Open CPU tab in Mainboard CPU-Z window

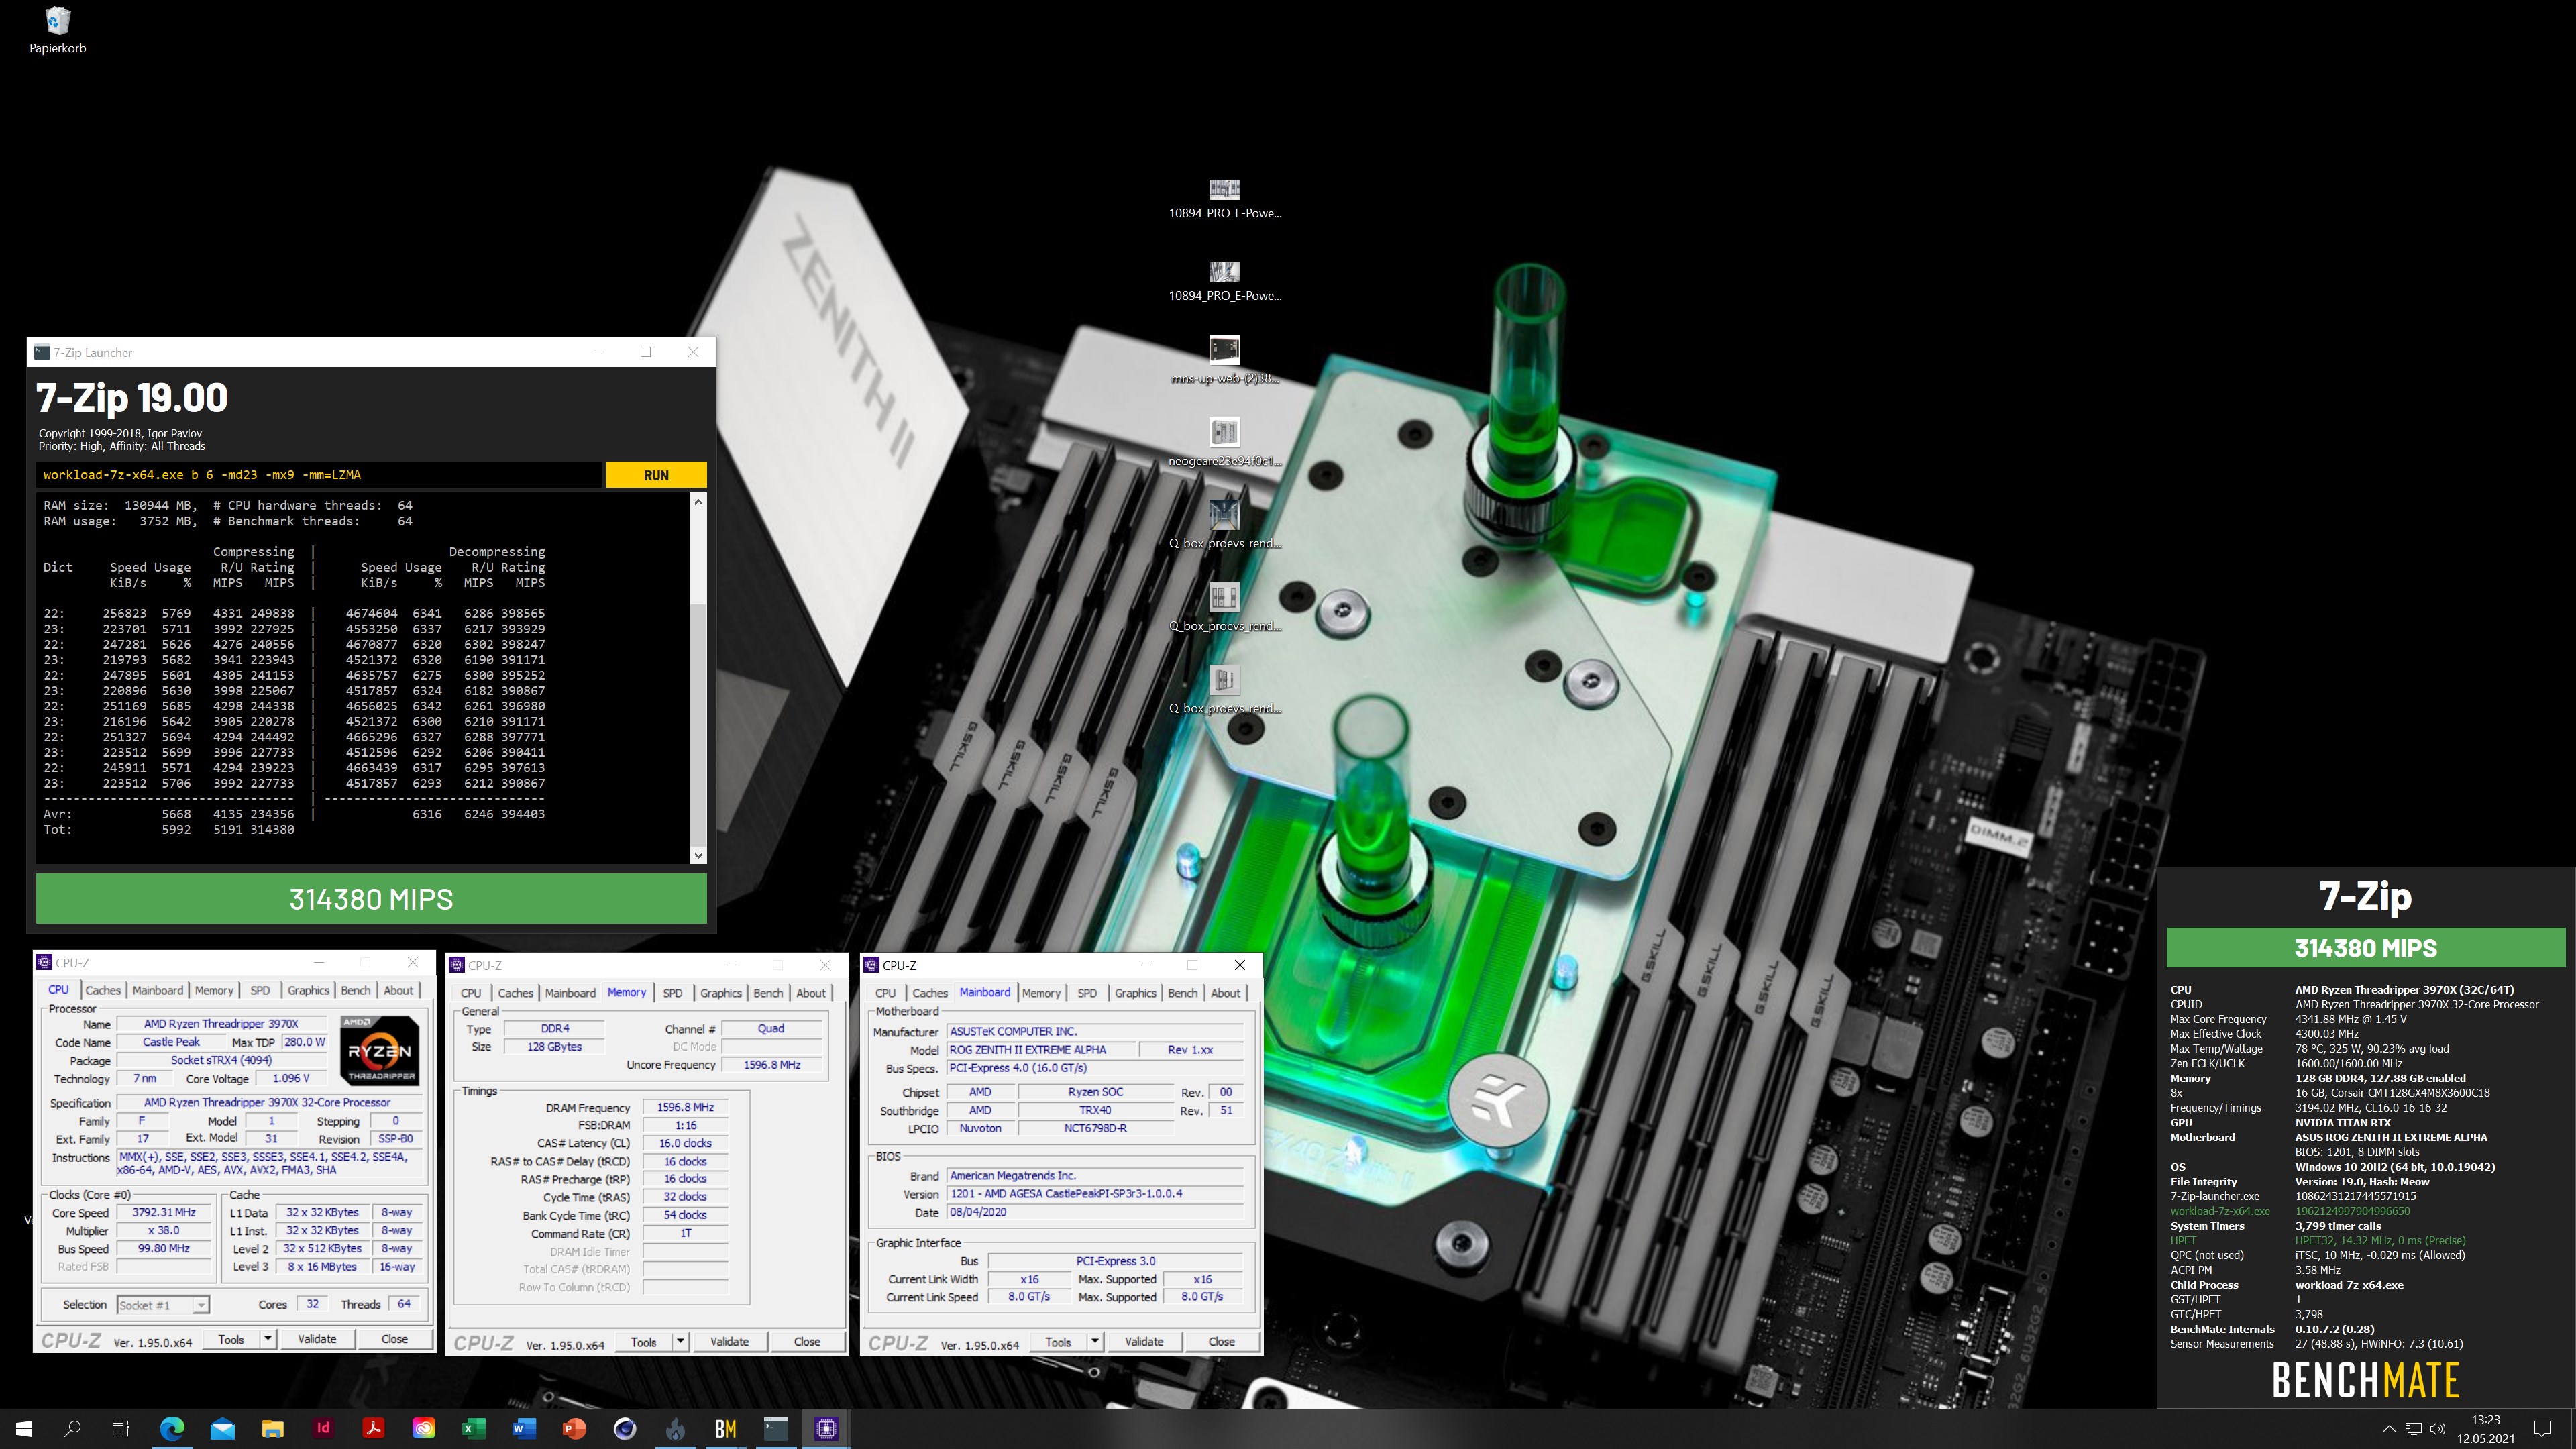(x=885, y=993)
